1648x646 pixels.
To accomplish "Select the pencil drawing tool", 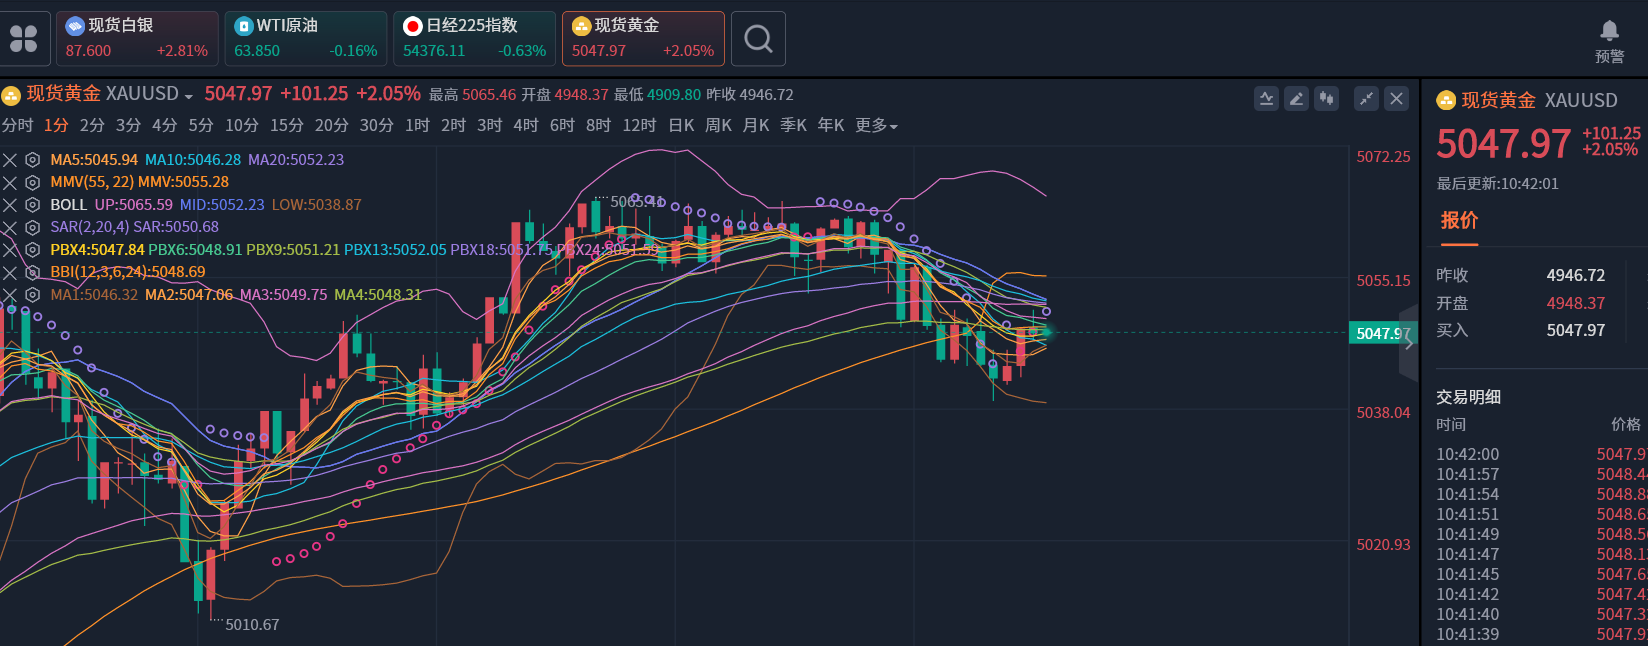I will pos(1296,98).
